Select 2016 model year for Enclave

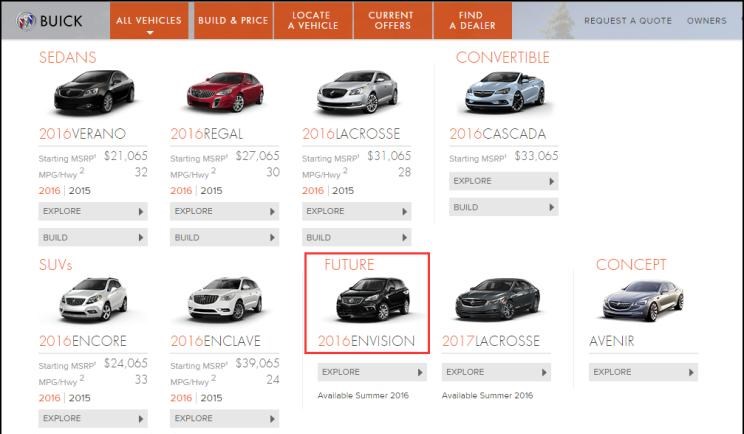[x=181, y=398]
